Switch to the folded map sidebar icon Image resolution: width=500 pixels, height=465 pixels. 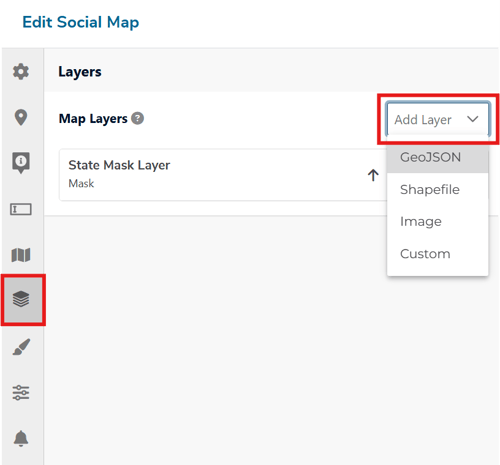click(x=21, y=255)
